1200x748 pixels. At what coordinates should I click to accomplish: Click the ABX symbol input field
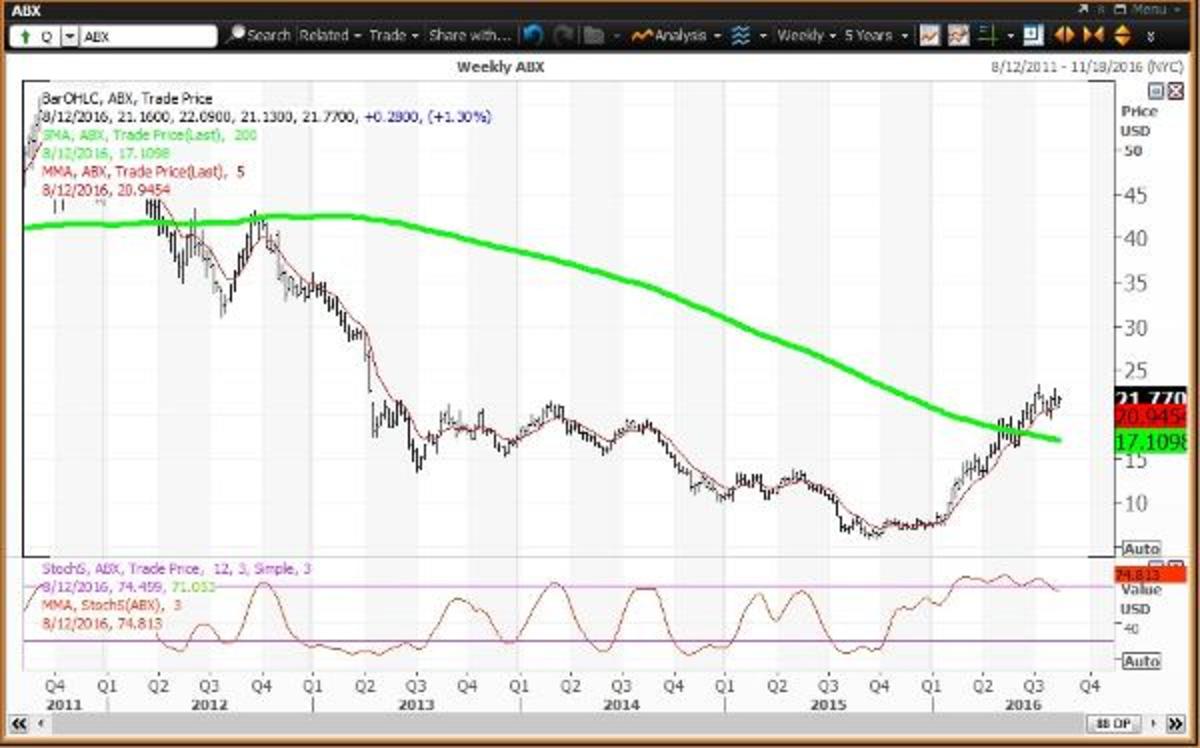148,36
